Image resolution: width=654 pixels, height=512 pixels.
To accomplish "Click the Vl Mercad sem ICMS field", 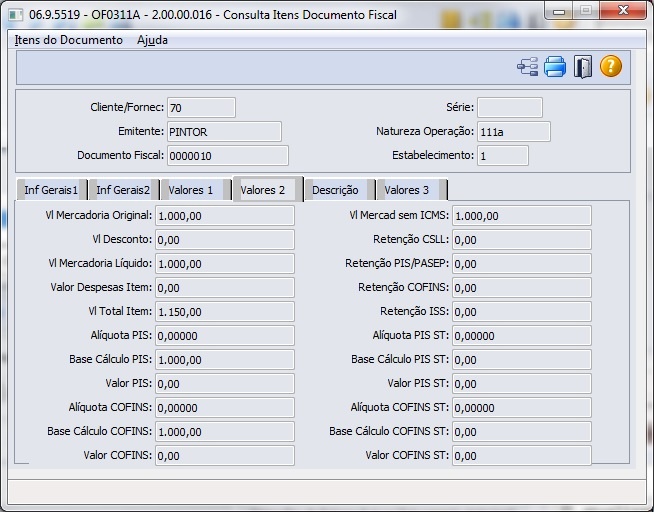I will click(x=522, y=216).
